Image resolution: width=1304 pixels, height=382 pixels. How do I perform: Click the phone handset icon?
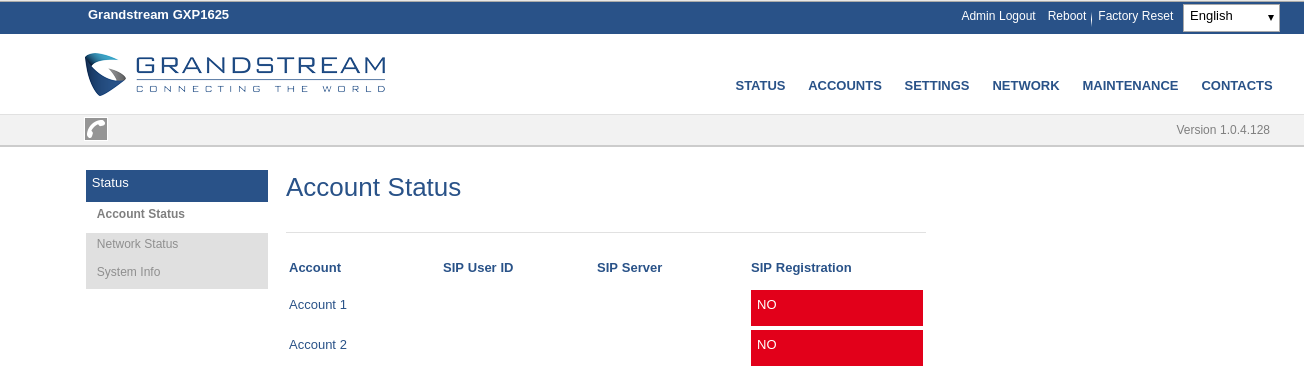pyautogui.click(x=96, y=129)
